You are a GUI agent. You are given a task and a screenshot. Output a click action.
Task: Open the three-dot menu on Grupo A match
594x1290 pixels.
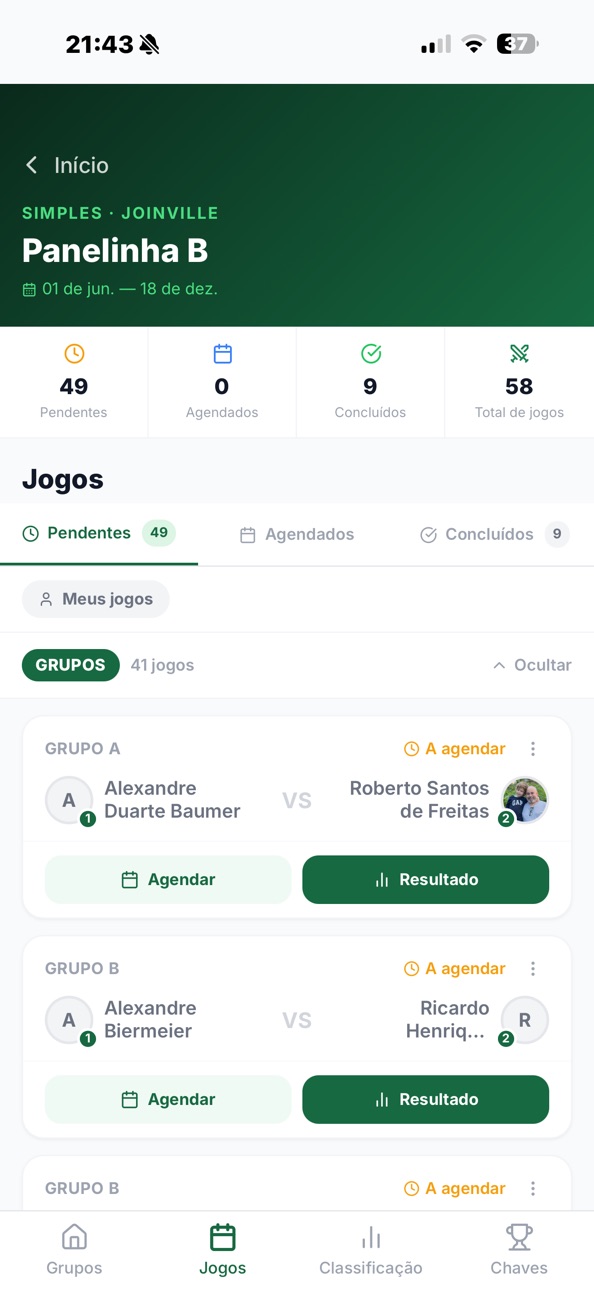point(533,749)
